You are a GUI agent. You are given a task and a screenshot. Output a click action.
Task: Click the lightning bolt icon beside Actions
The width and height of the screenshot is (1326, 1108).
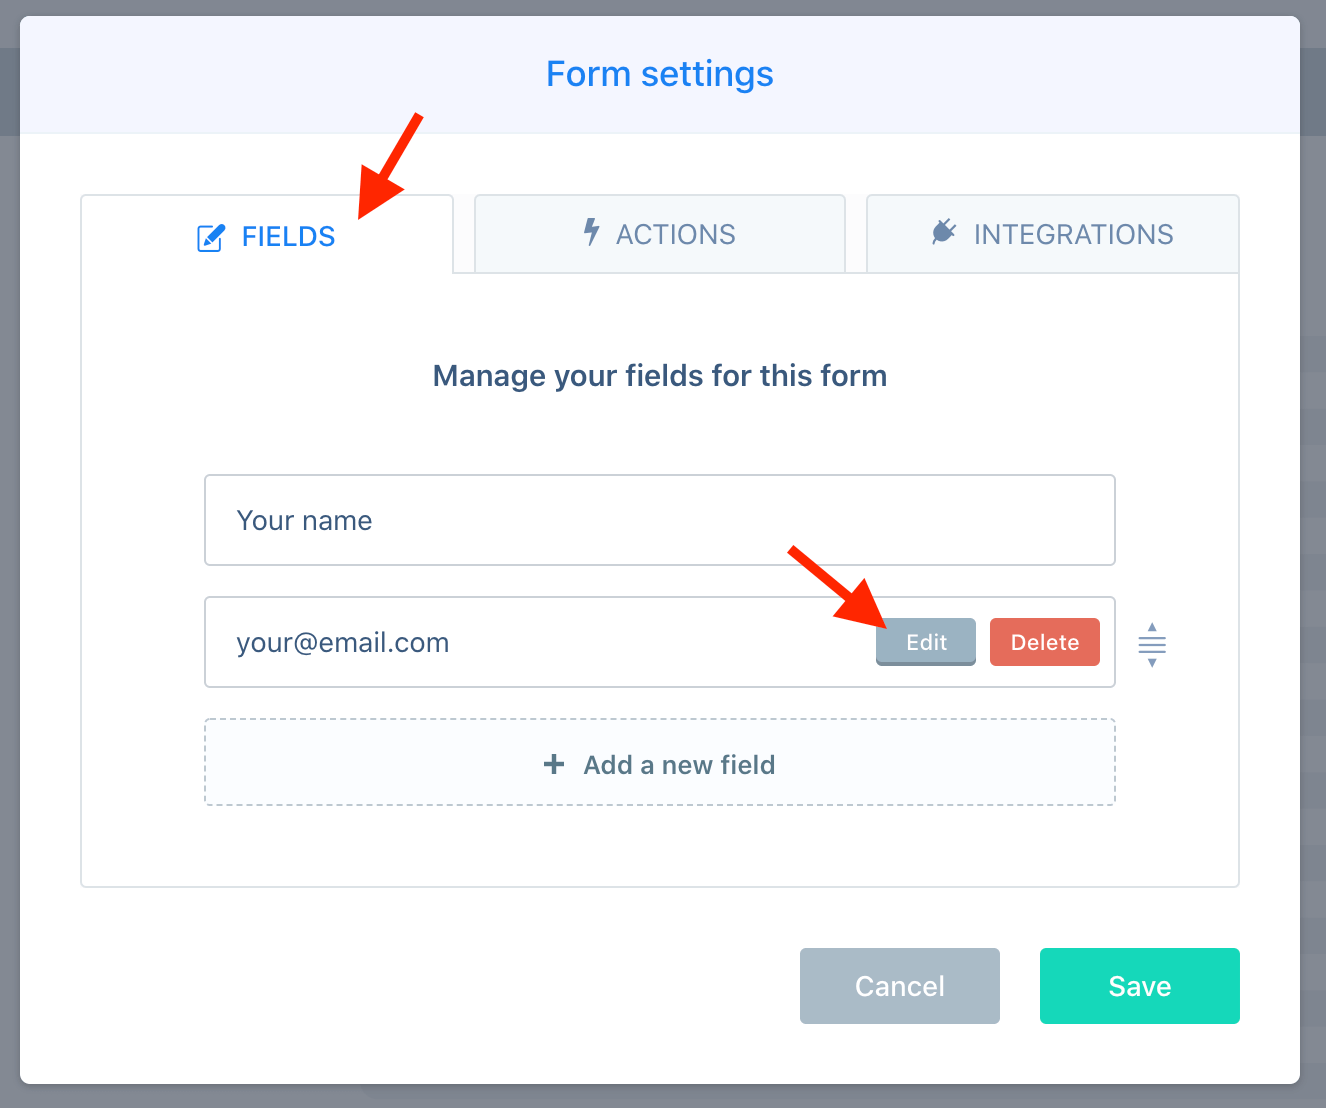click(591, 232)
